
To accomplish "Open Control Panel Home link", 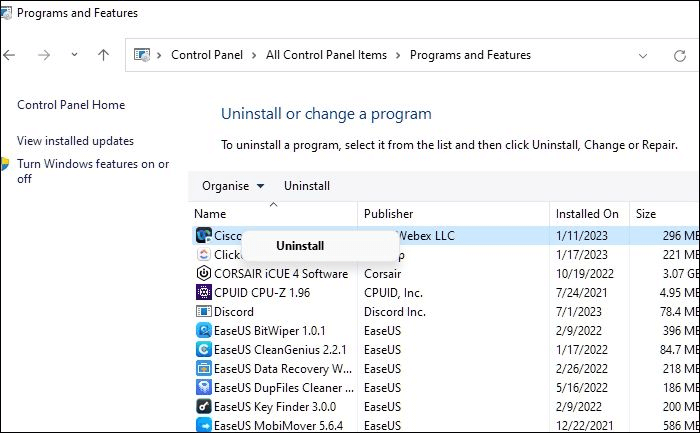I will 71,104.
